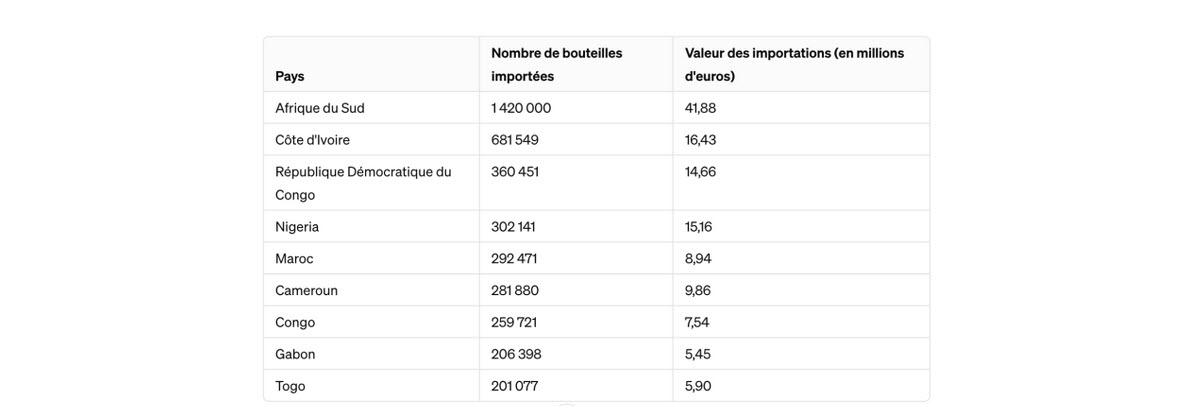Image resolution: width=1186 pixels, height=406 pixels.
Task: Select the "Maroc" country cell
Action: coord(294,259)
